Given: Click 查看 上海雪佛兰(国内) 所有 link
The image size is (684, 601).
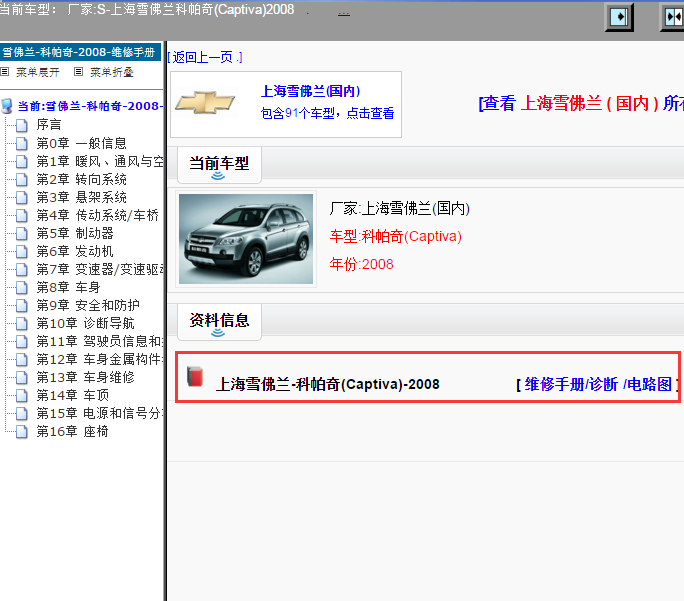Looking at the screenshot, I should pyautogui.click(x=581, y=103).
